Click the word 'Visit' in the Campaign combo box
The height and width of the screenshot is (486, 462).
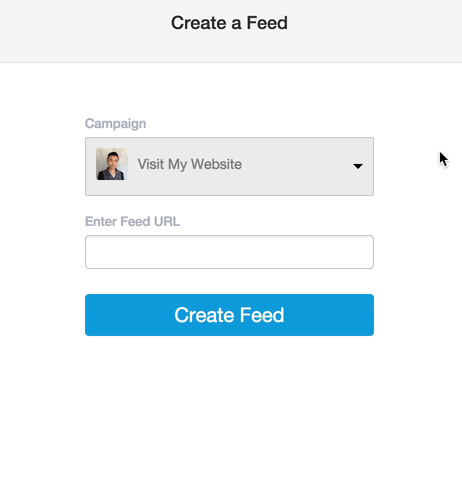(151, 164)
